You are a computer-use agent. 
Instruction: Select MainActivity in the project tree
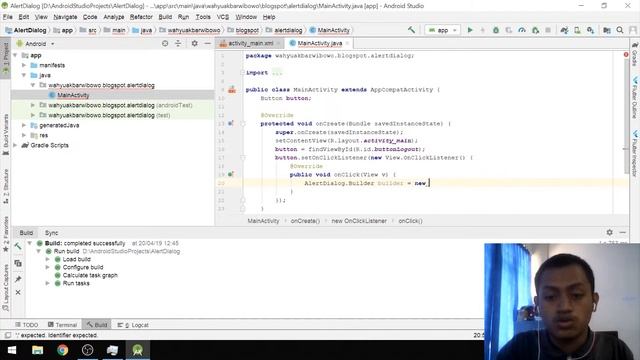[73, 95]
